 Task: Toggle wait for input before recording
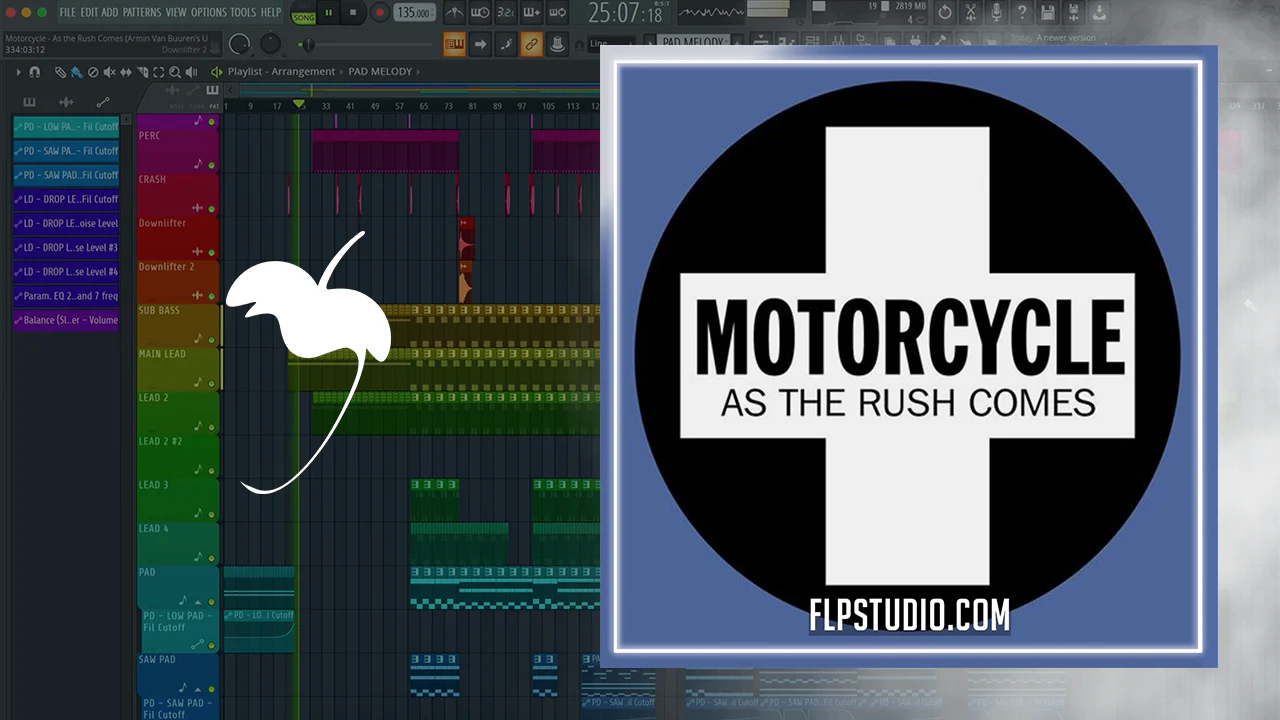coord(480,13)
